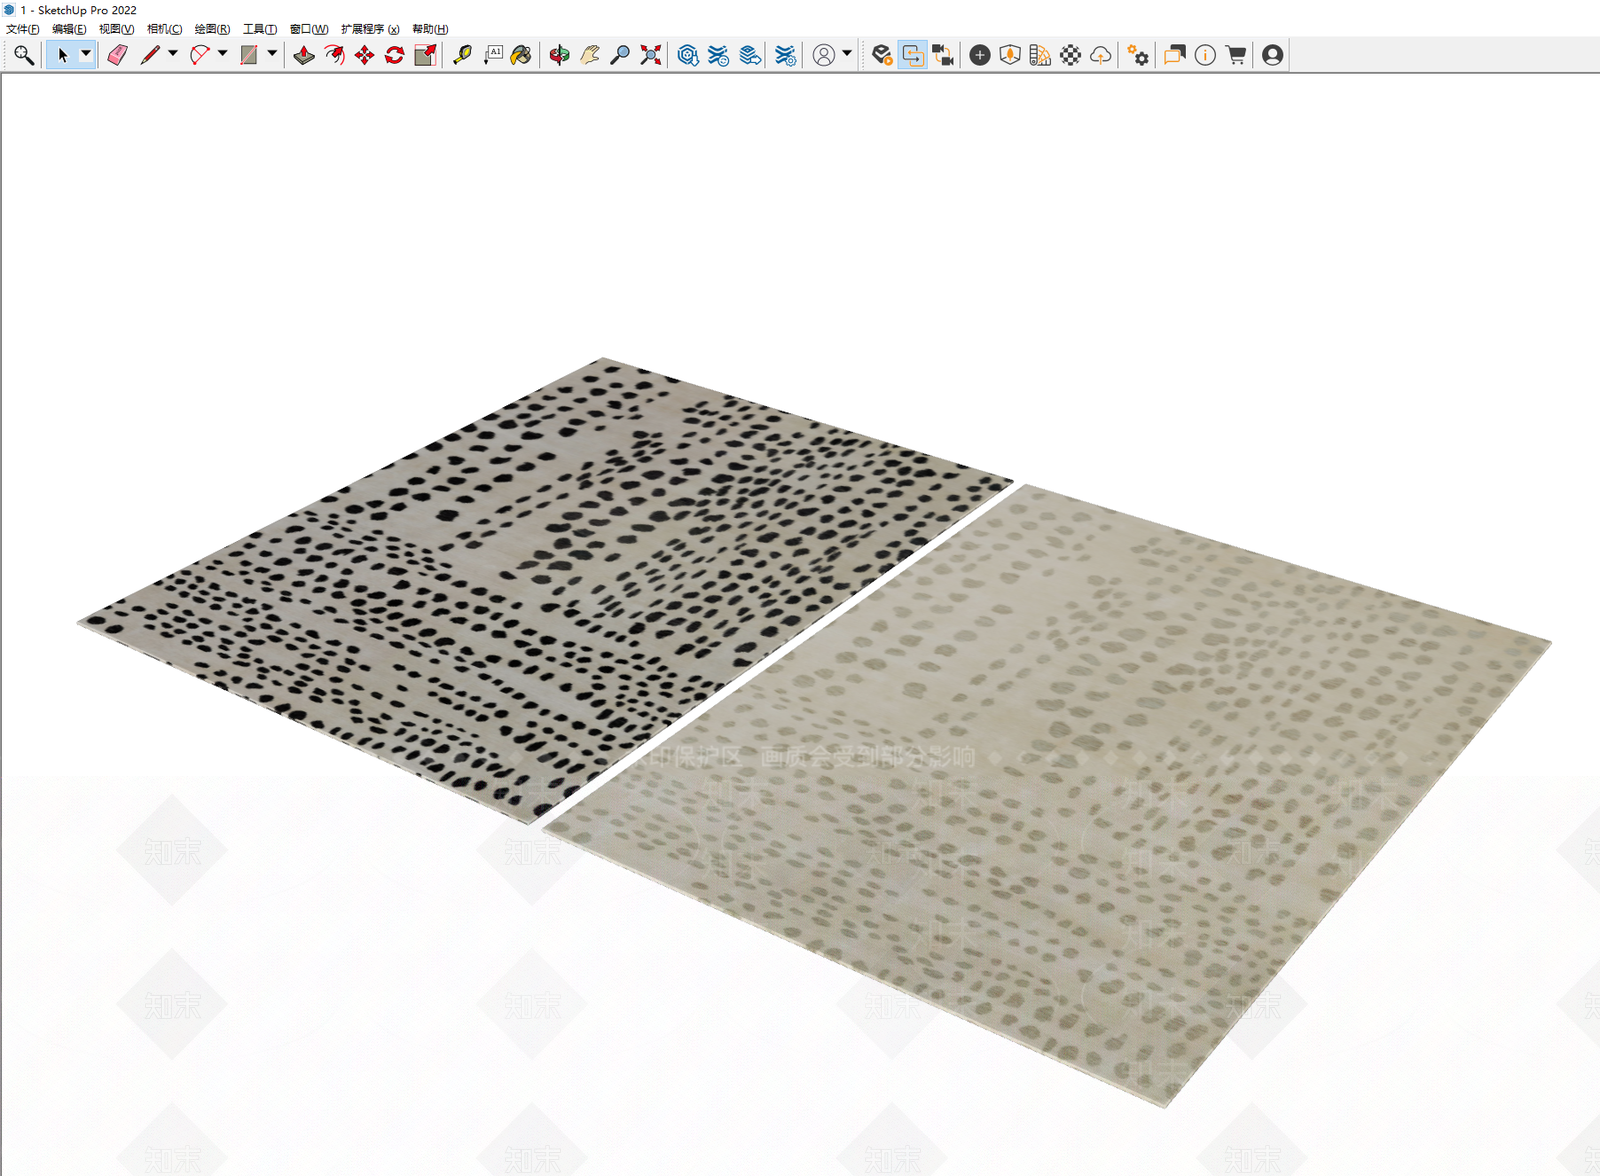Open the Extension Manager
The image size is (1600, 1176).
click(x=786, y=55)
